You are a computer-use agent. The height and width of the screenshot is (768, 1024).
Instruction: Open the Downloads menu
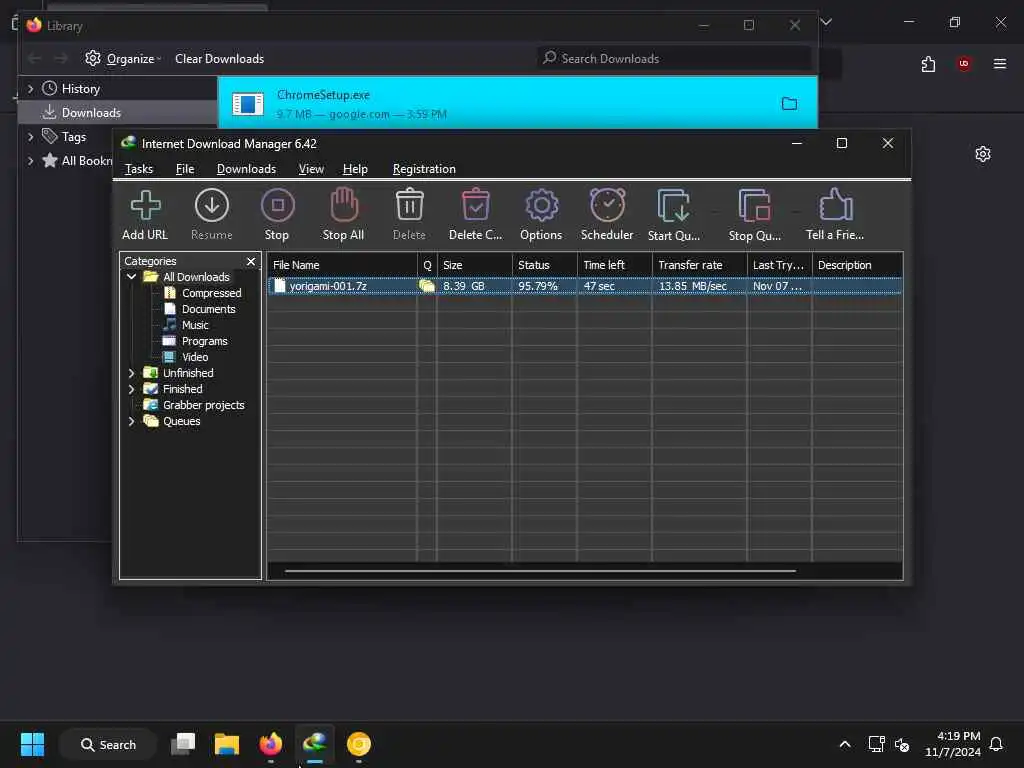coord(246,169)
